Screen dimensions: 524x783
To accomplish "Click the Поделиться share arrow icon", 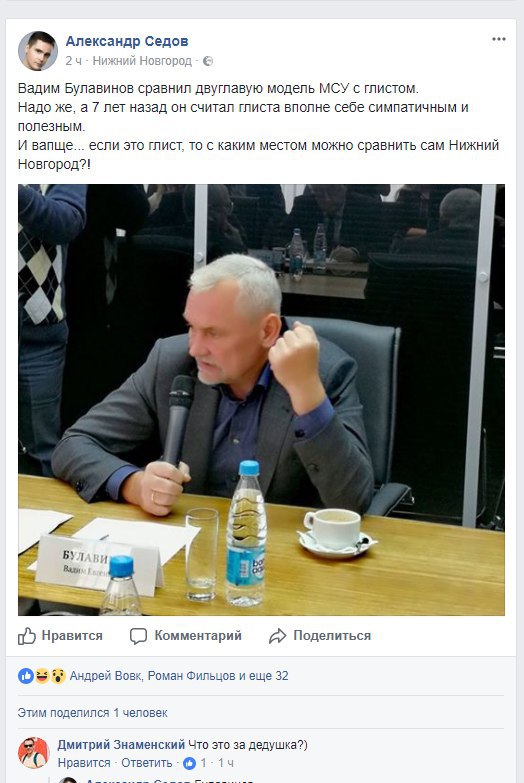I will [x=277, y=636].
